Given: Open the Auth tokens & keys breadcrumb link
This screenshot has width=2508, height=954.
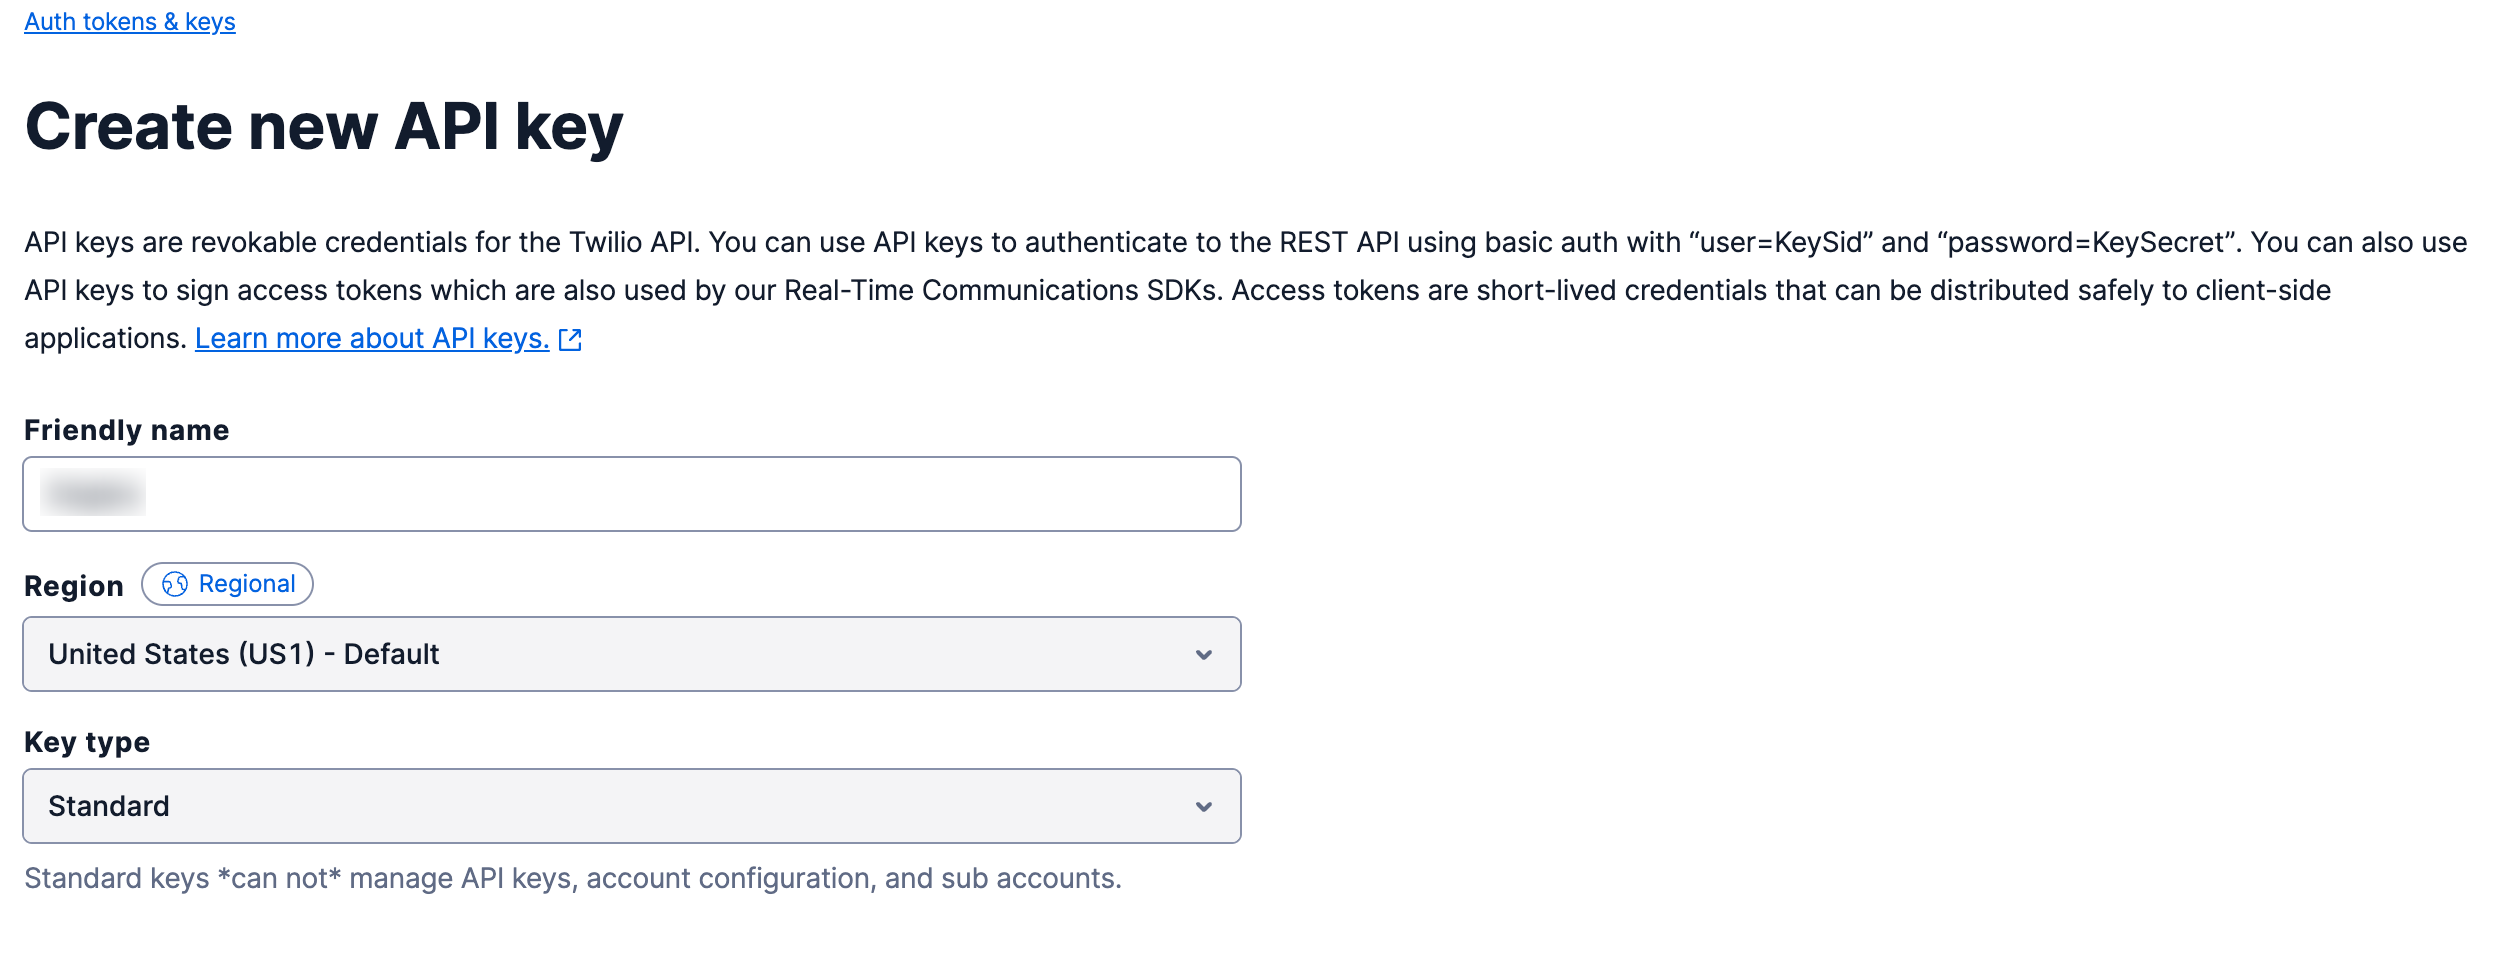Looking at the screenshot, I should [130, 22].
